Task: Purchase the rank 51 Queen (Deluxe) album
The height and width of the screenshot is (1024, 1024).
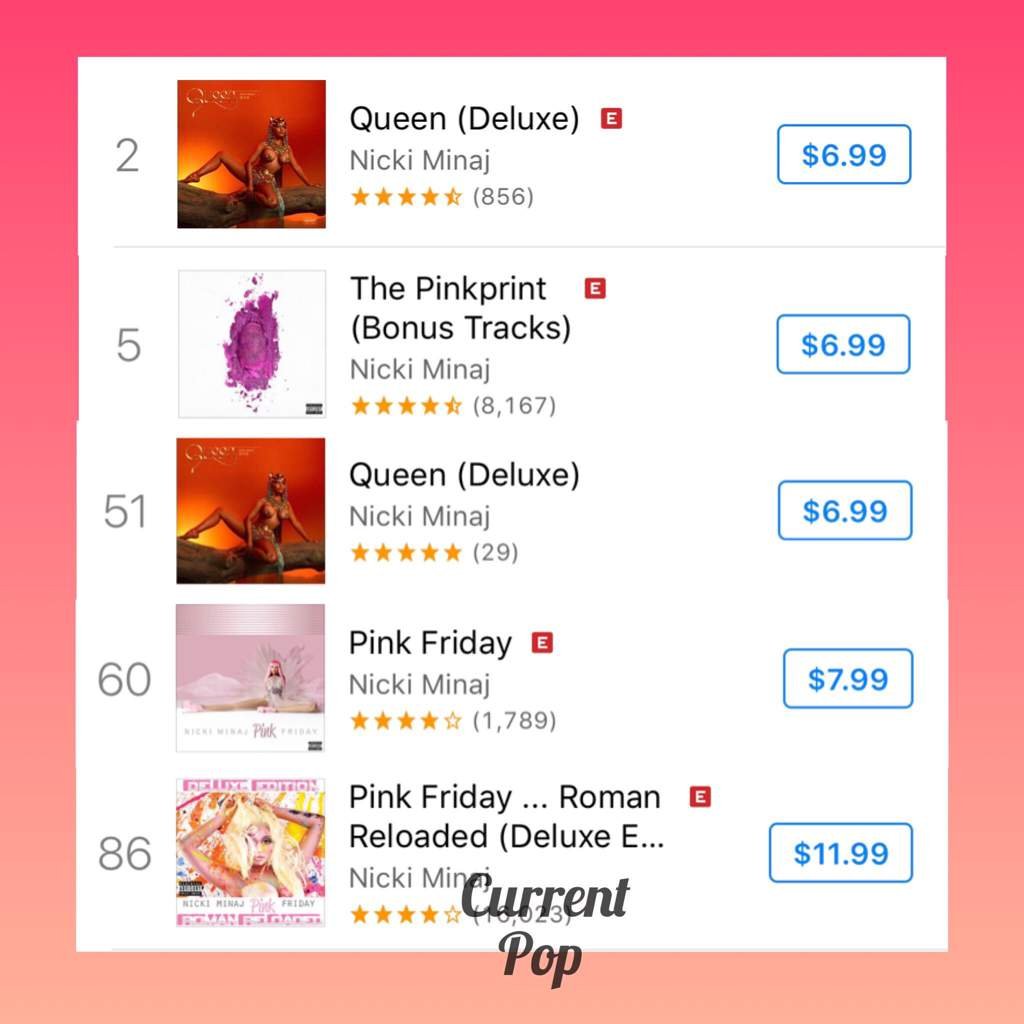Action: click(845, 510)
